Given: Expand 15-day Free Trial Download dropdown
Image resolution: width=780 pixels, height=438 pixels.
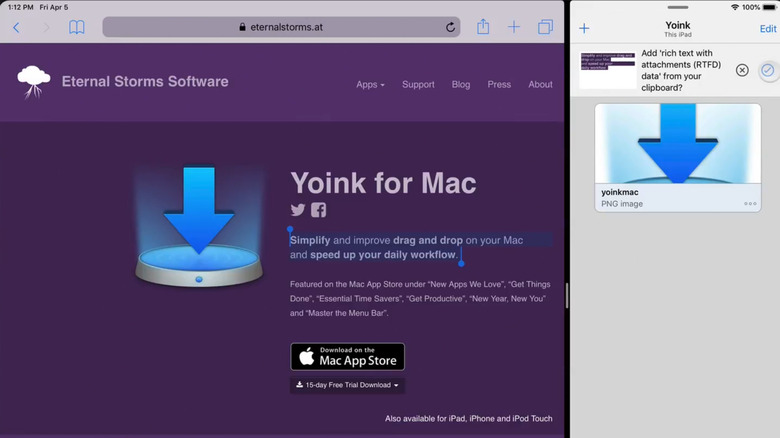Looking at the screenshot, I should [x=347, y=385].
